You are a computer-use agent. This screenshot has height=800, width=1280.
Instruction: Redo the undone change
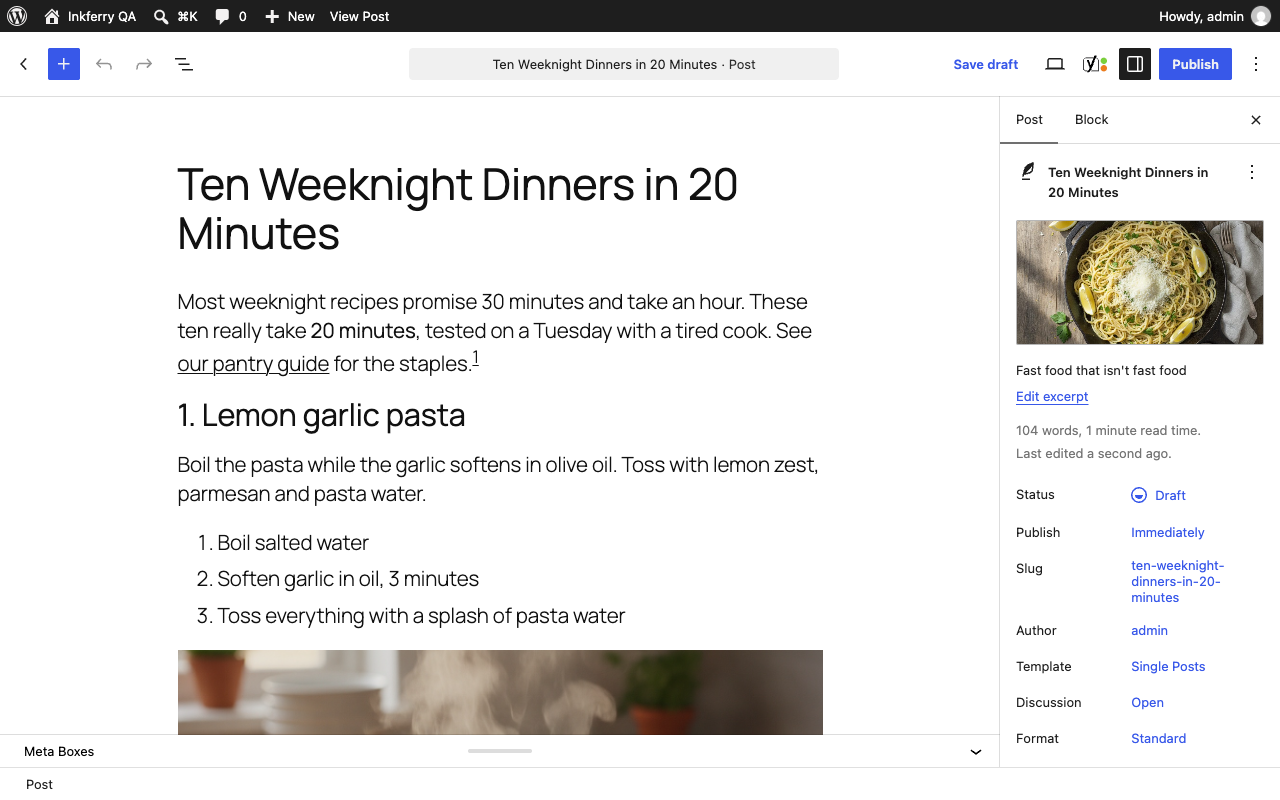144,64
